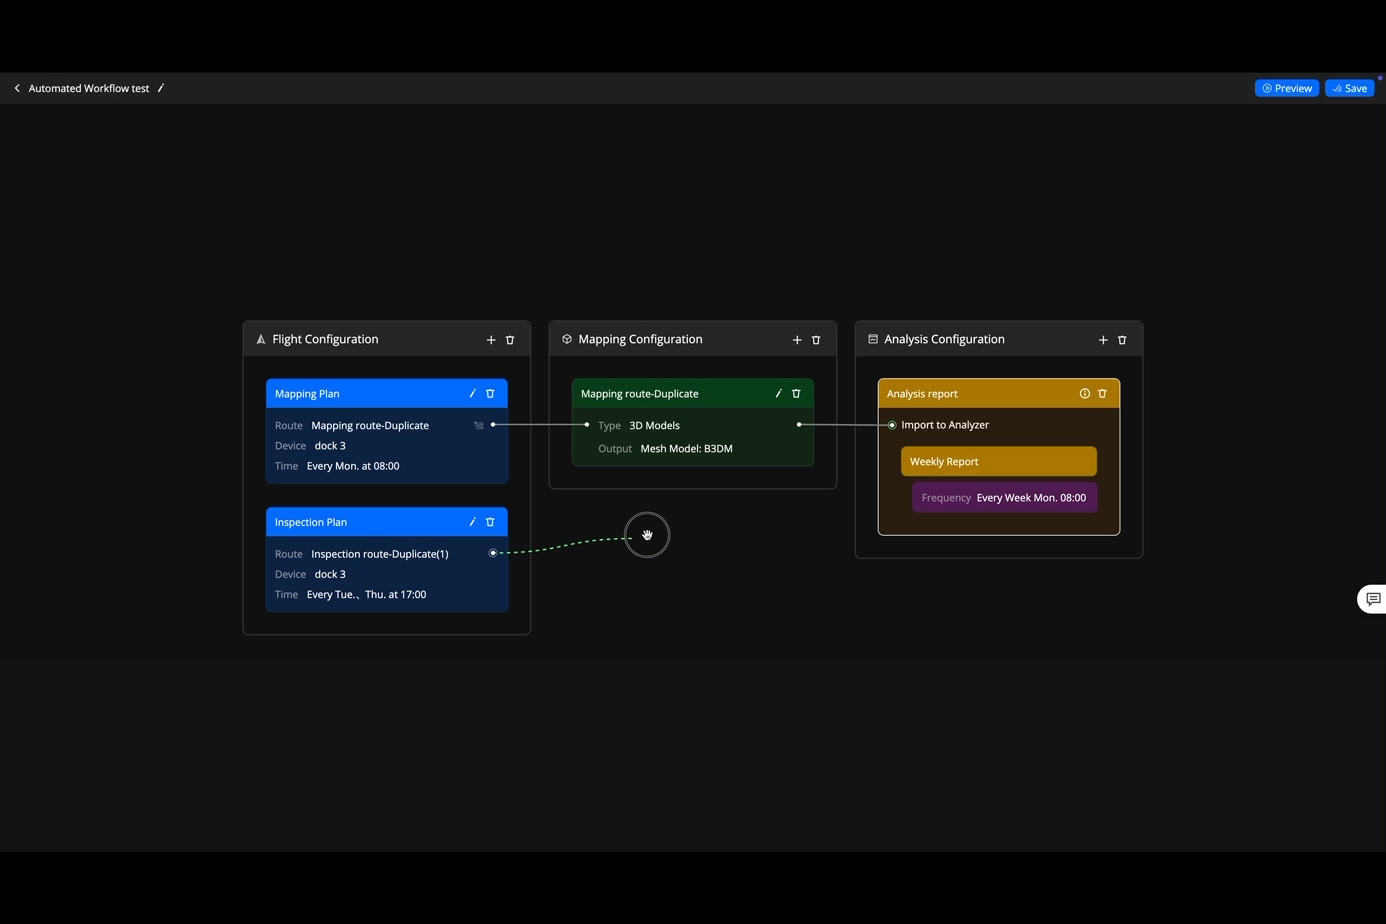Select the Import to Analyzer radio connector
Screen dimensions: 1386x924
click(x=892, y=425)
